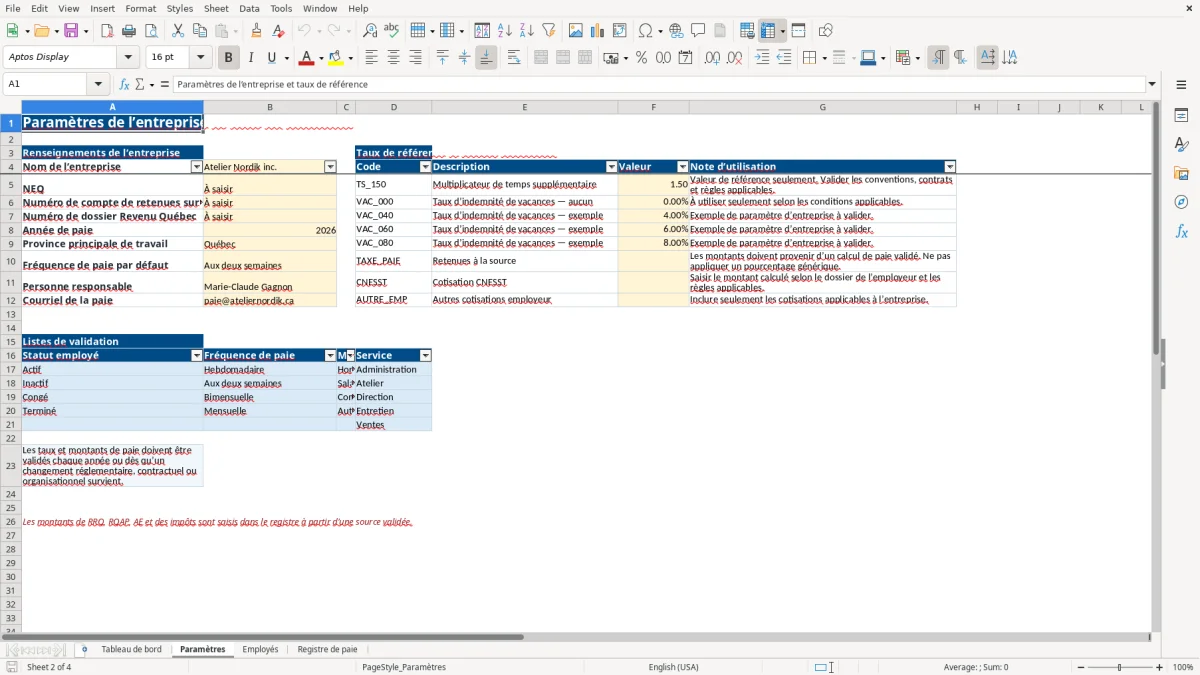Expand the Name Box dropdown

(98, 84)
